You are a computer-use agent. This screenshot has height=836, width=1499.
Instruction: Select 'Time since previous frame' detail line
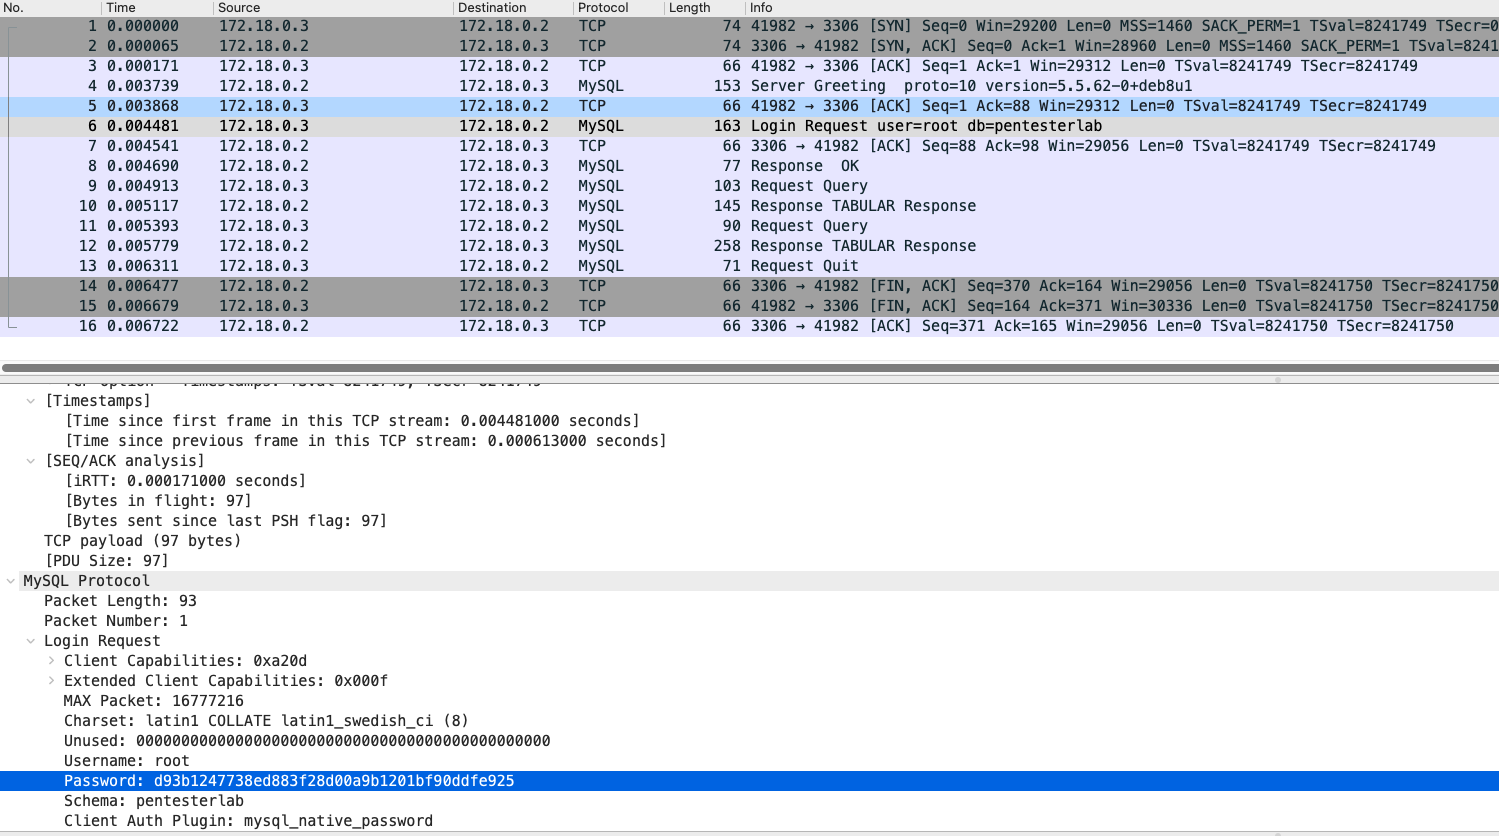(x=366, y=441)
